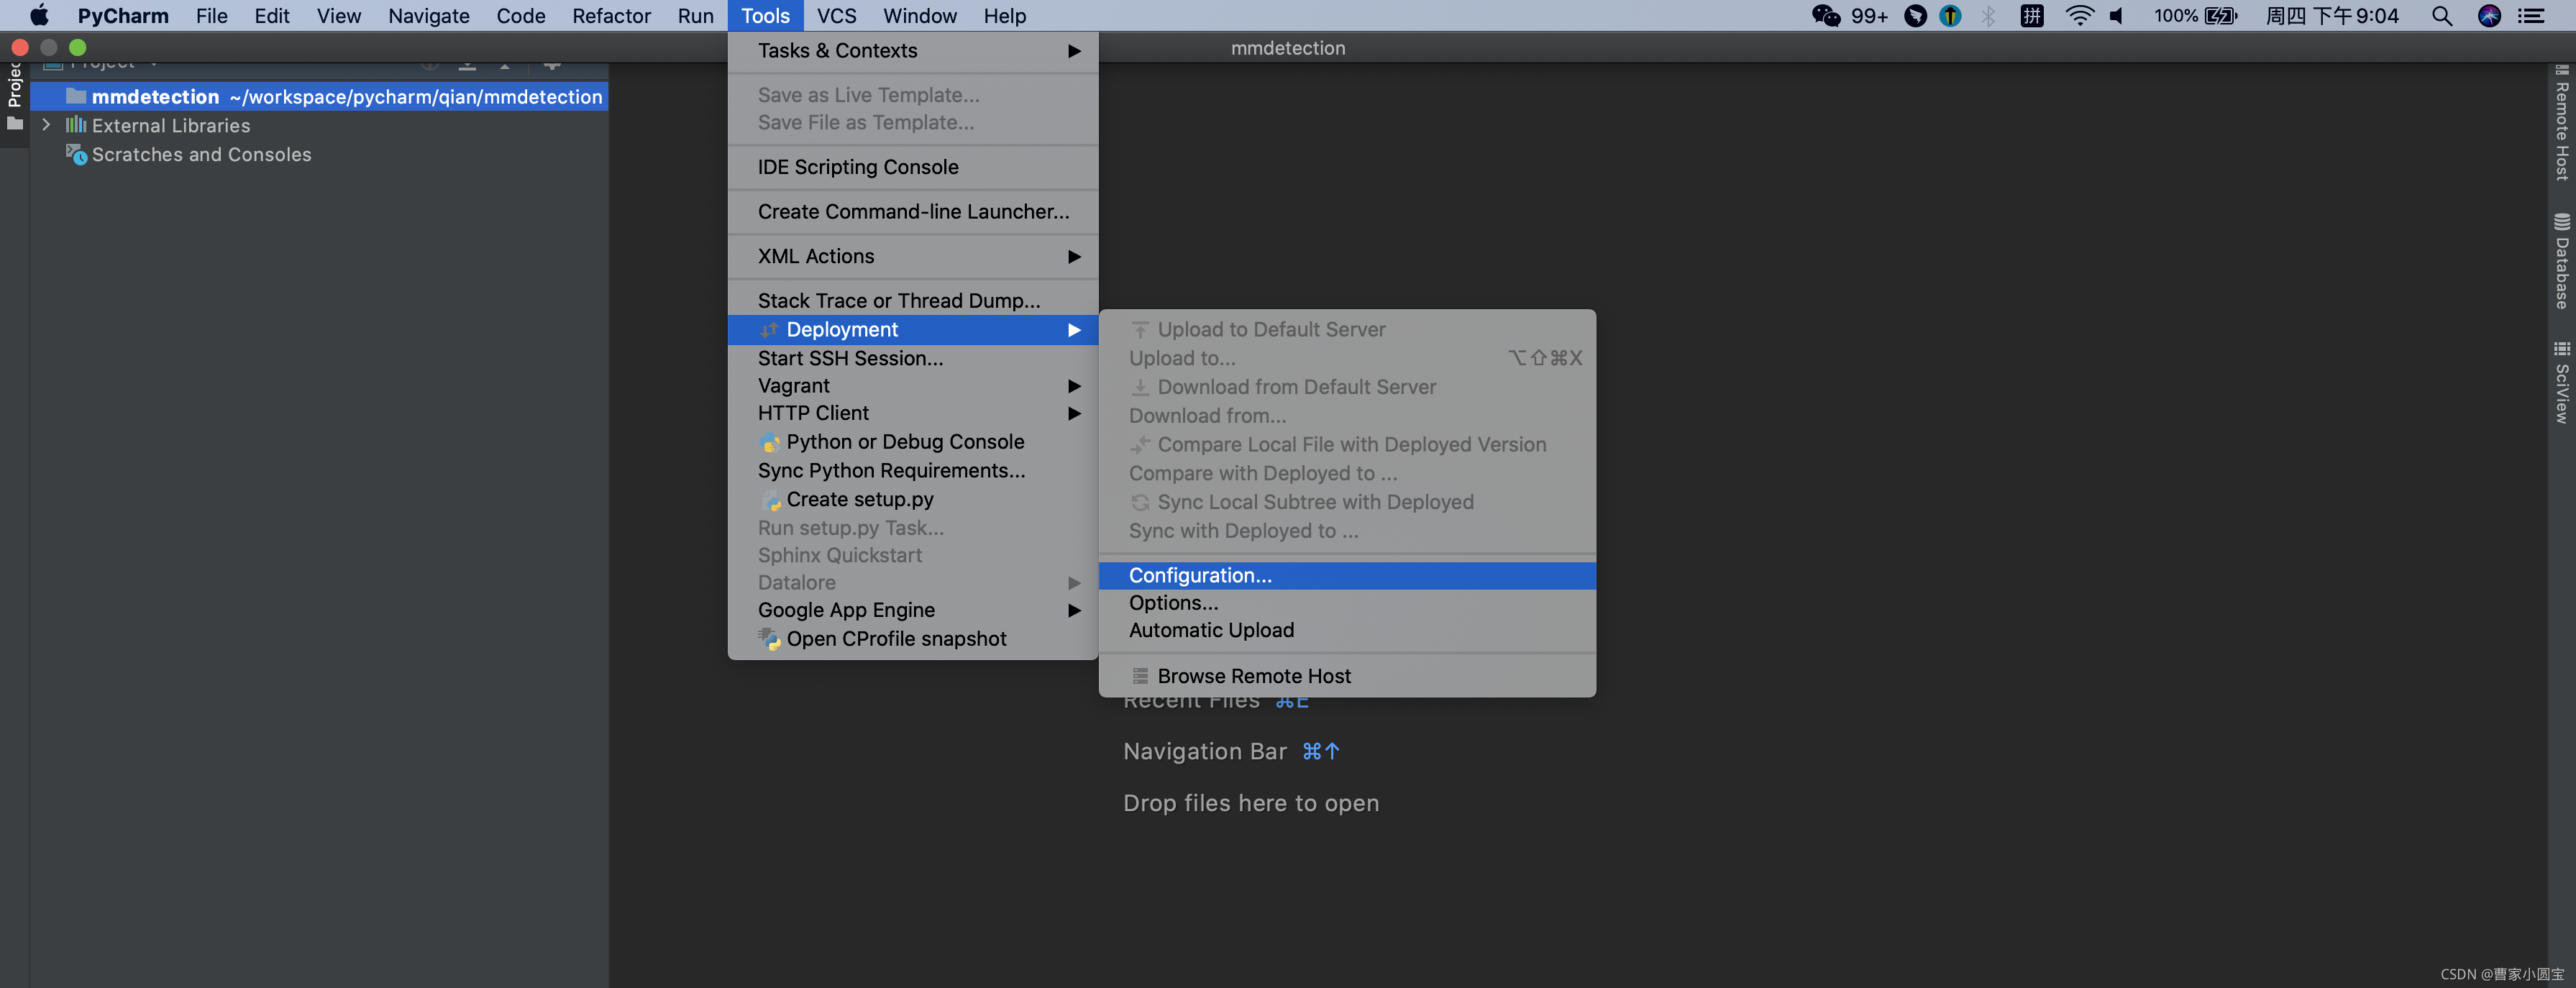Open the Database tool window
Screen dimensions: 2576x988
tap(2561, 262)
